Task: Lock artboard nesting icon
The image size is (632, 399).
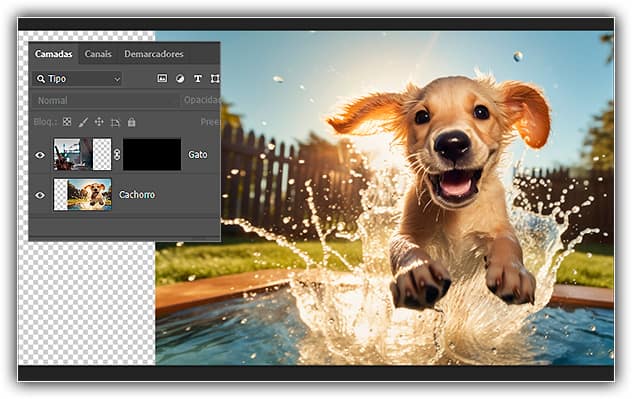Action: [x=115, y=122]
